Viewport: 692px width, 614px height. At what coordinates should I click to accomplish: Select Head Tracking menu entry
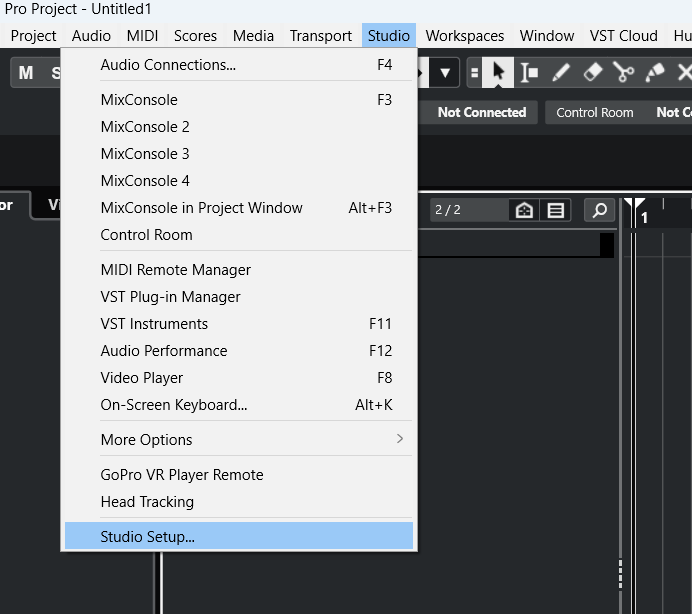(239, 502)
